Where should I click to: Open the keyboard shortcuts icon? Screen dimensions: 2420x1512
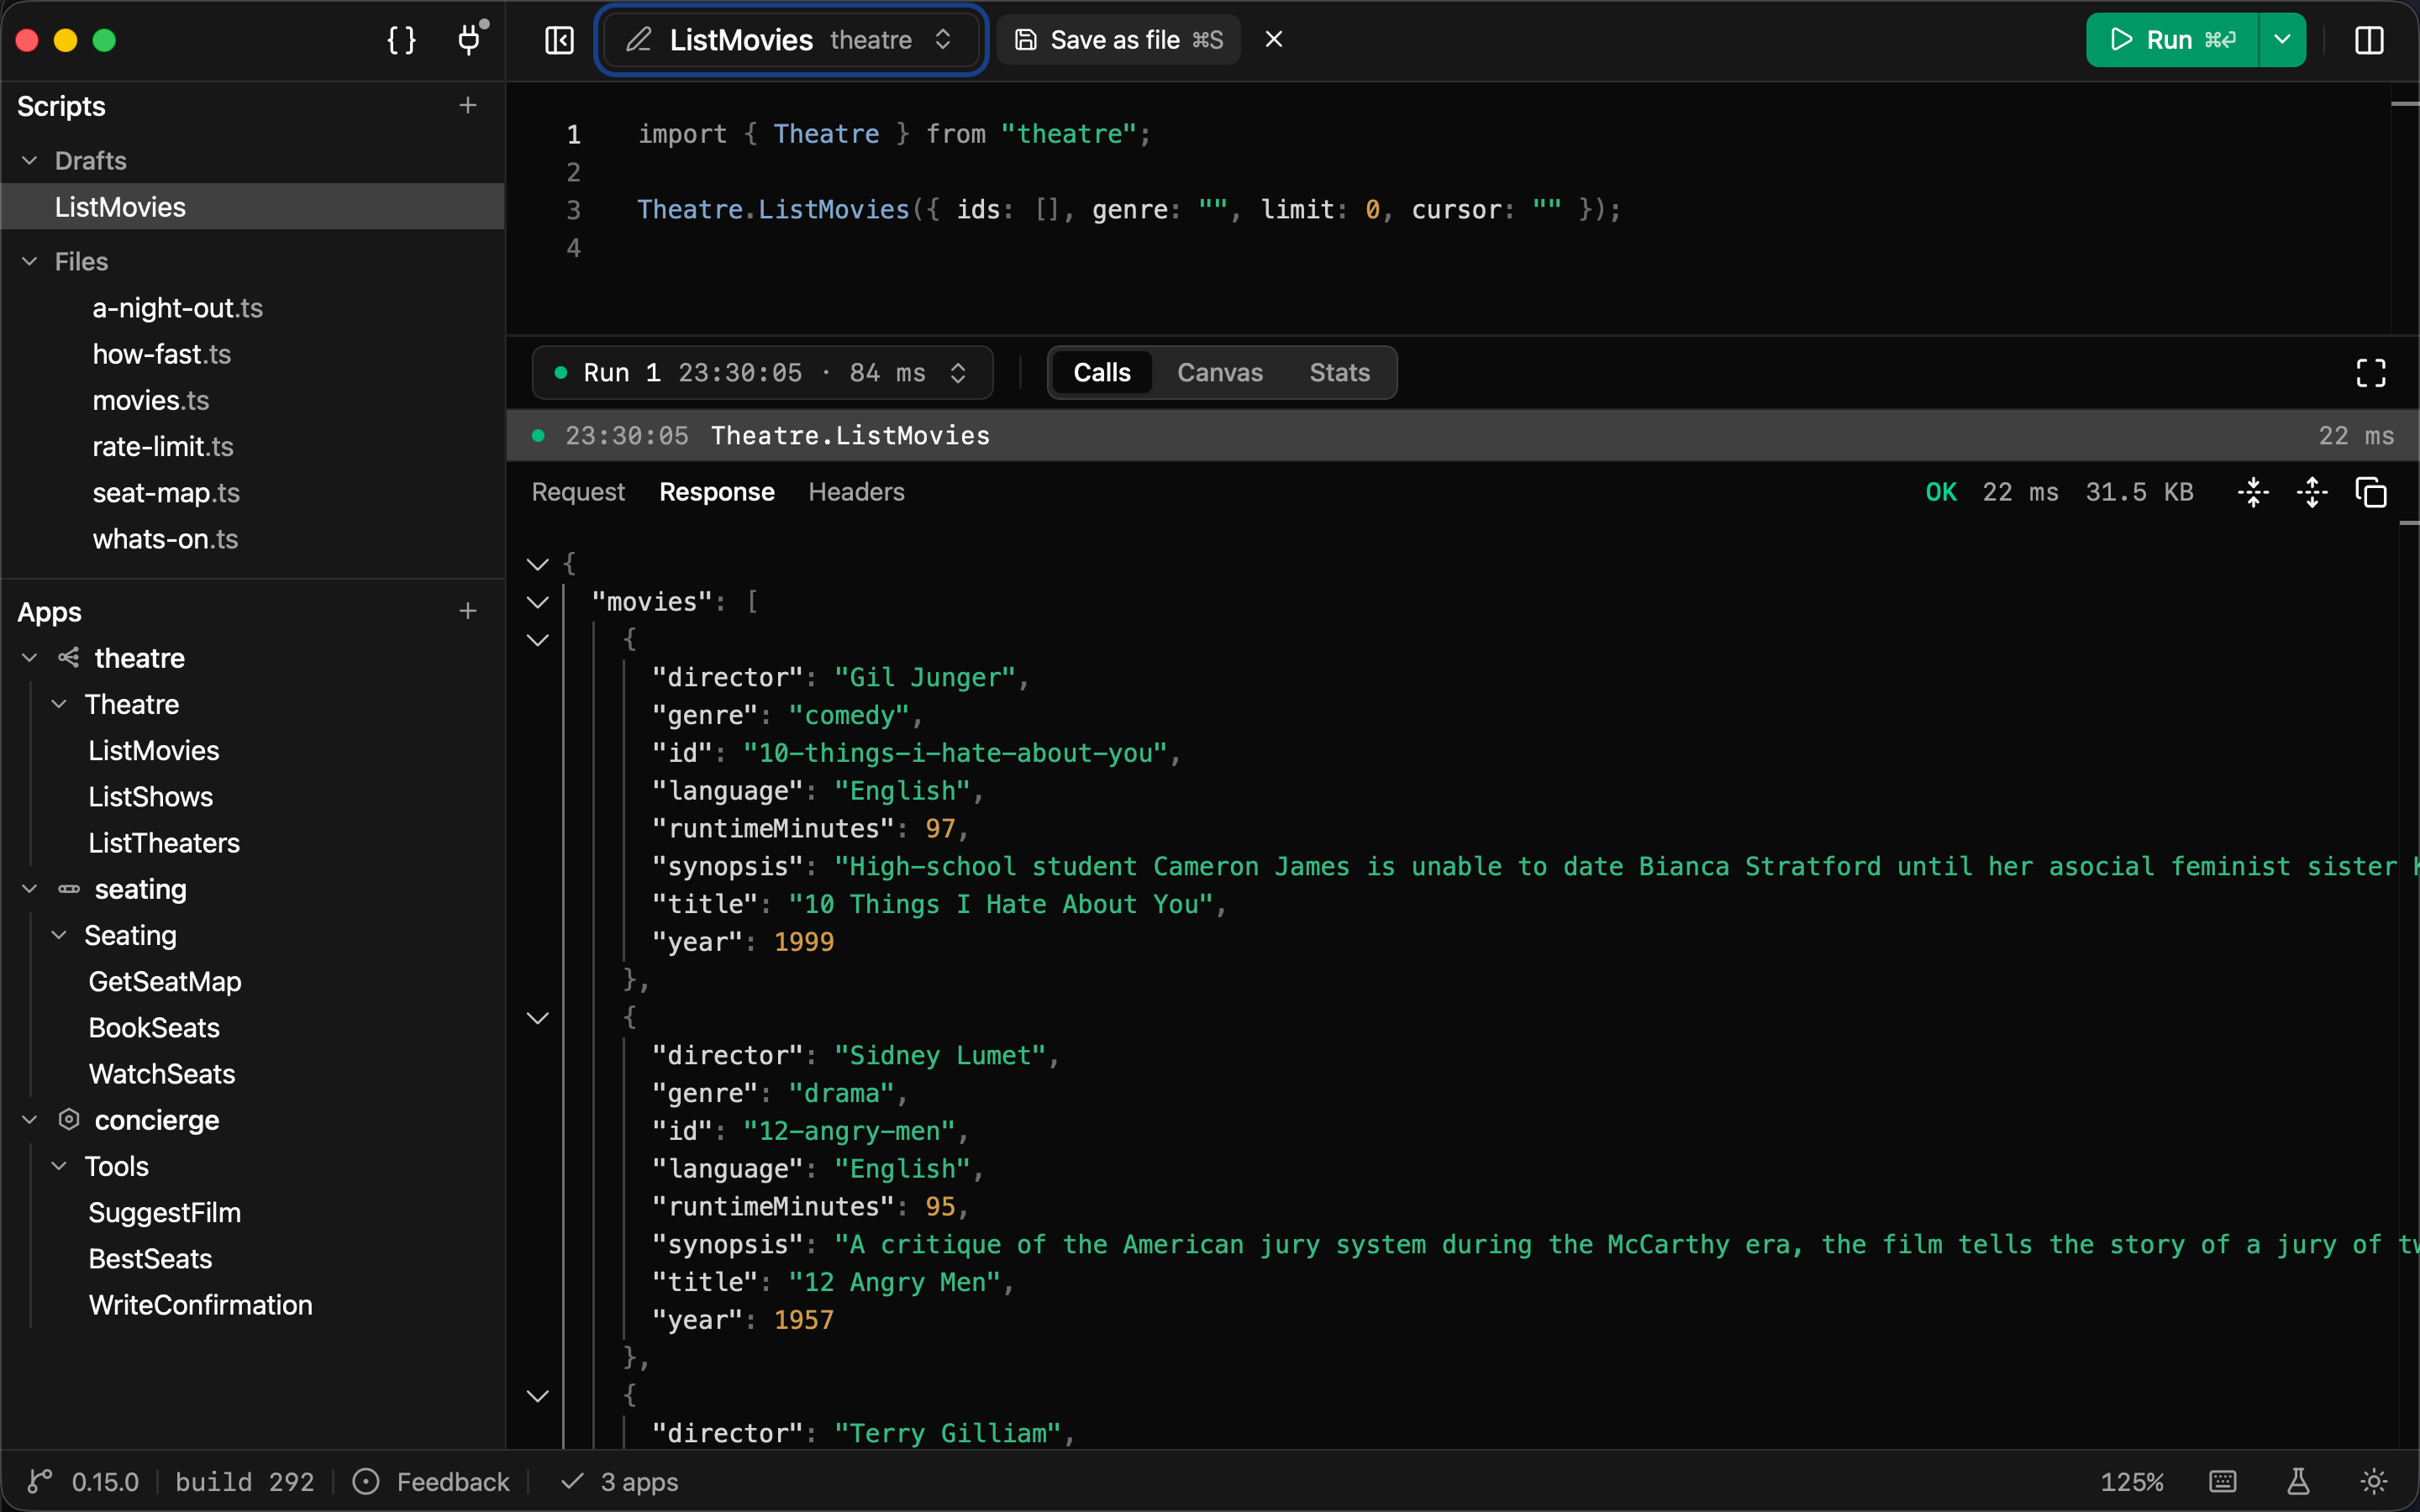click(2222, 1481)
